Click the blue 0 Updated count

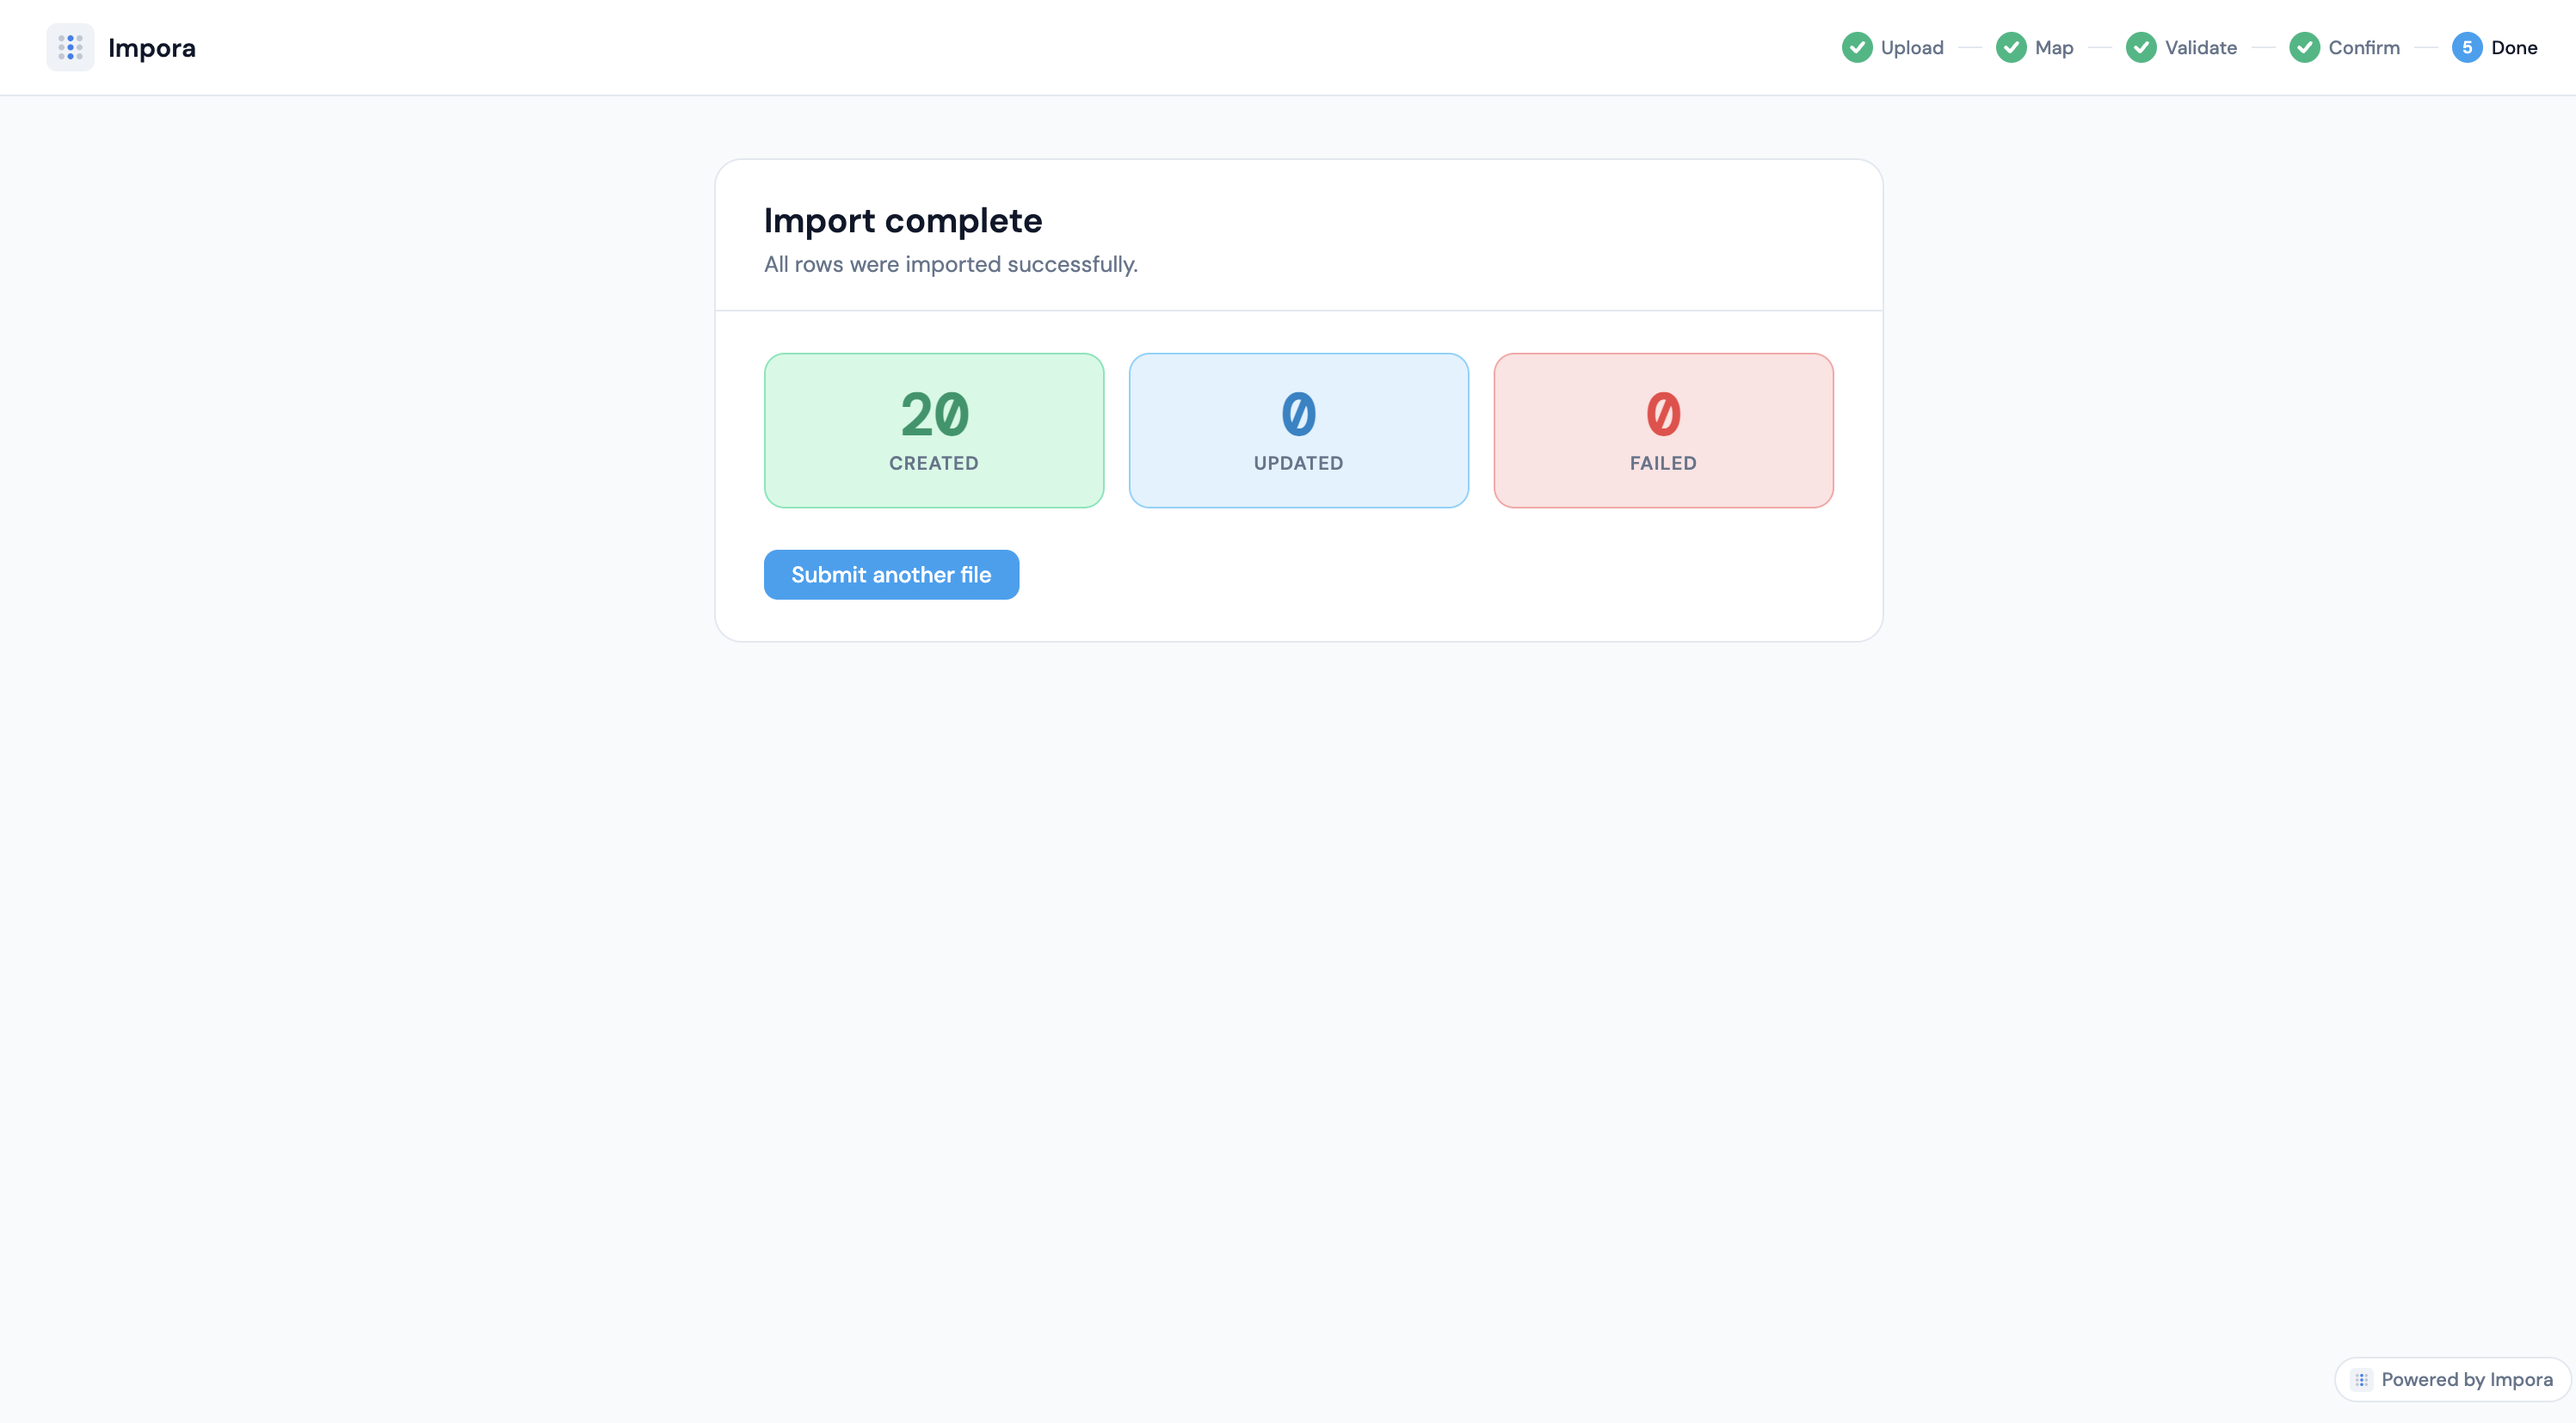1298,414
